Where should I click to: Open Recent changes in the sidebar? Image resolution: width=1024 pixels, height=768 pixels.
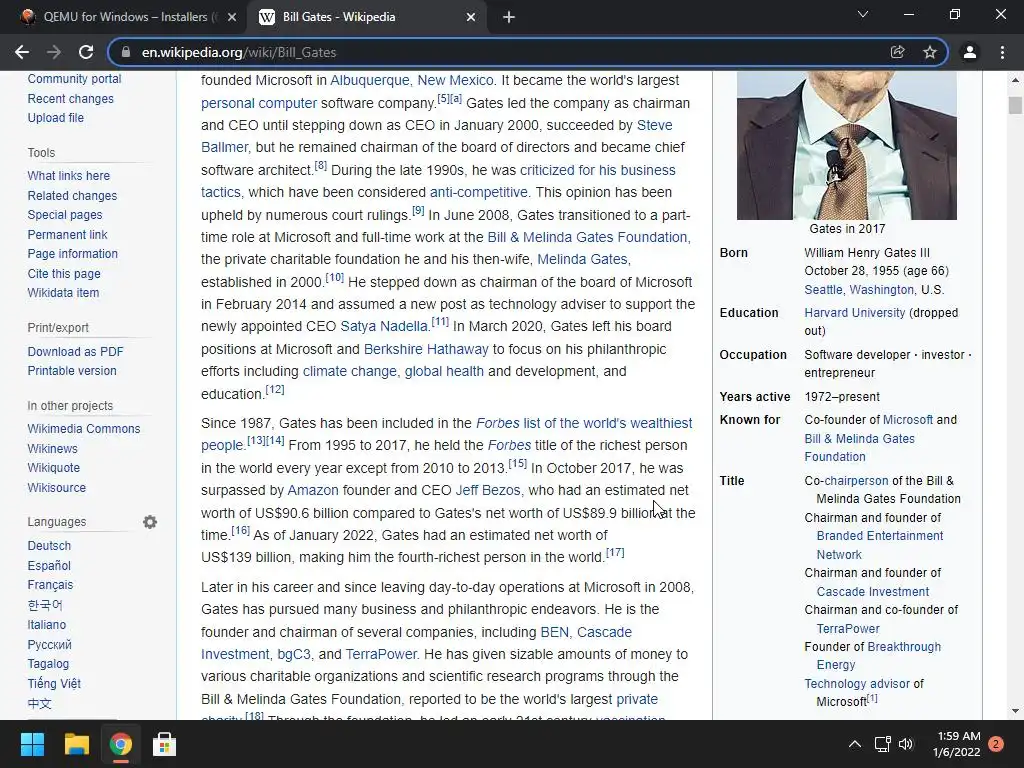point(71,99)
